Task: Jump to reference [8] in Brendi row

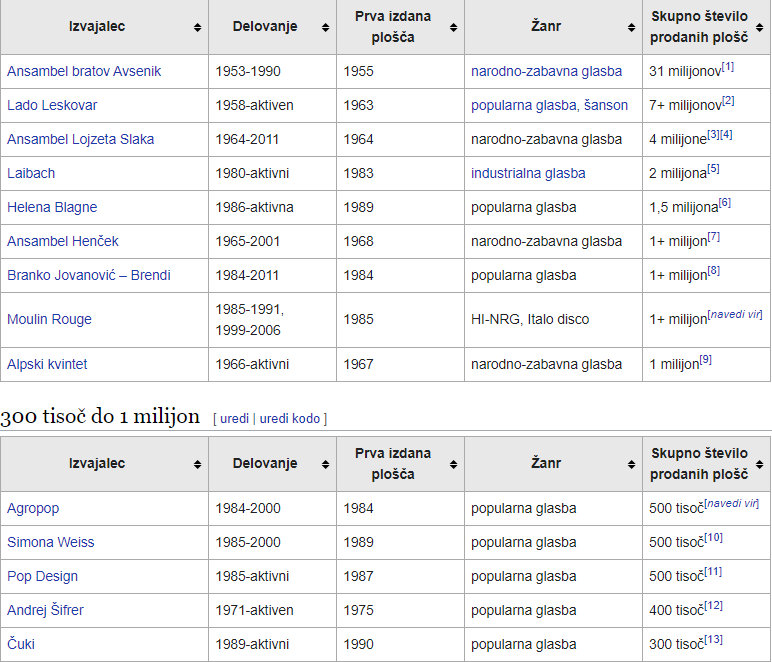Action: pos(714,271)
